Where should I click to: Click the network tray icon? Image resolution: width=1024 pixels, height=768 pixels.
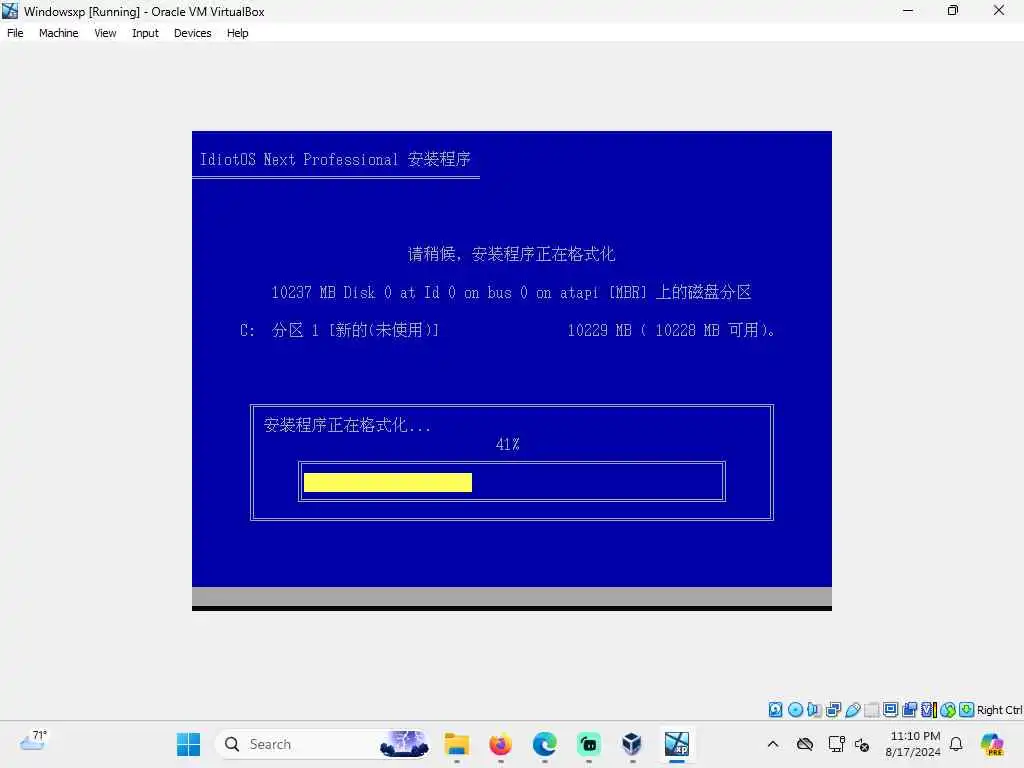[836, 744]
